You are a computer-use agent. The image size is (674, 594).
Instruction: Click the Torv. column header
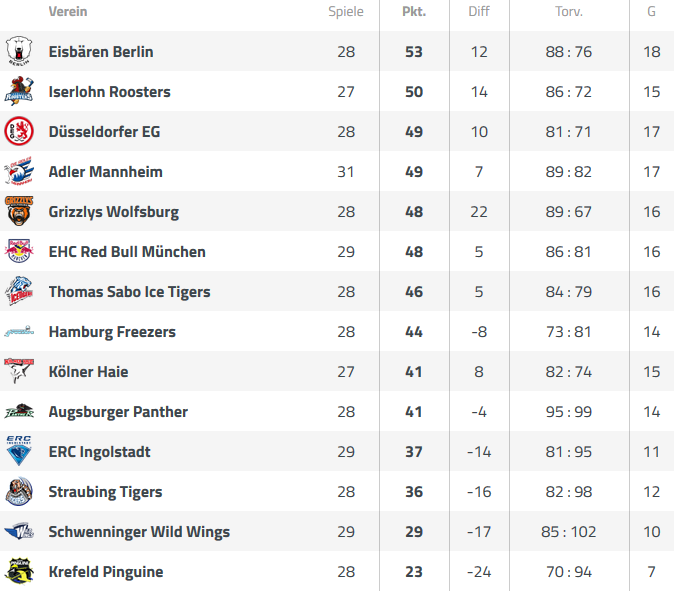click(569, 12)
